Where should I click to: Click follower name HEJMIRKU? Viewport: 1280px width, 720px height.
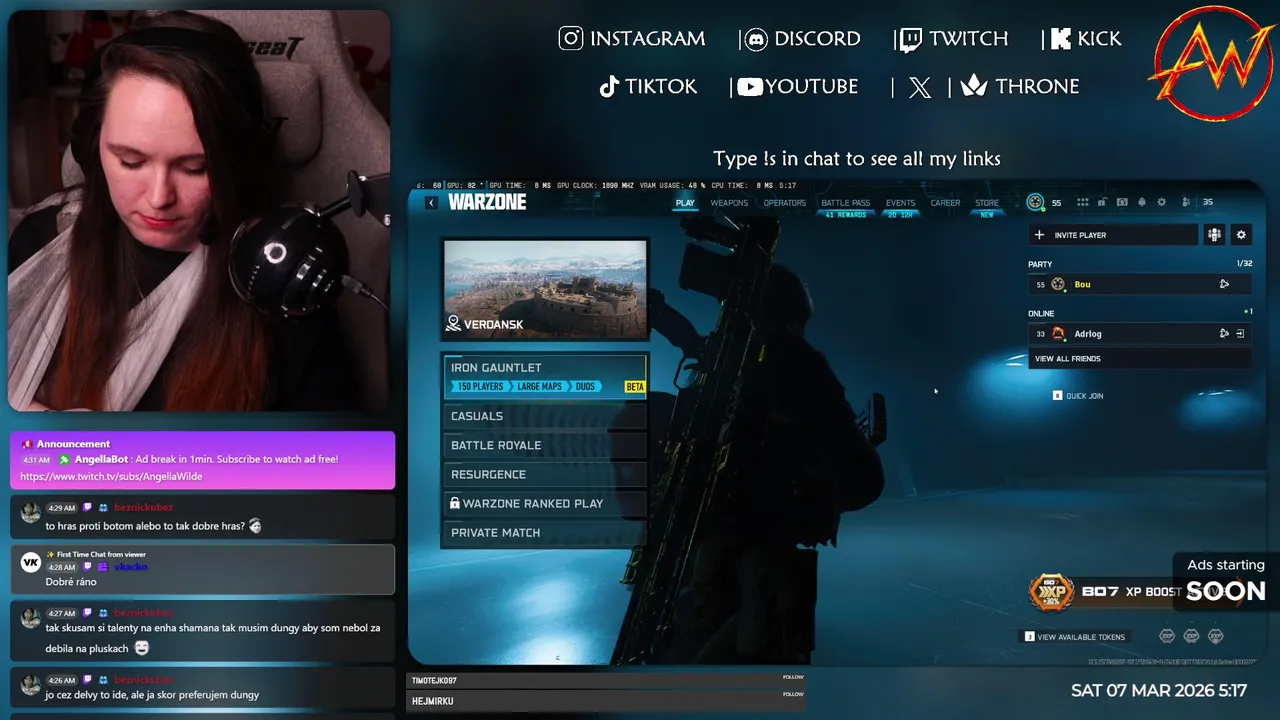point(432,701)
